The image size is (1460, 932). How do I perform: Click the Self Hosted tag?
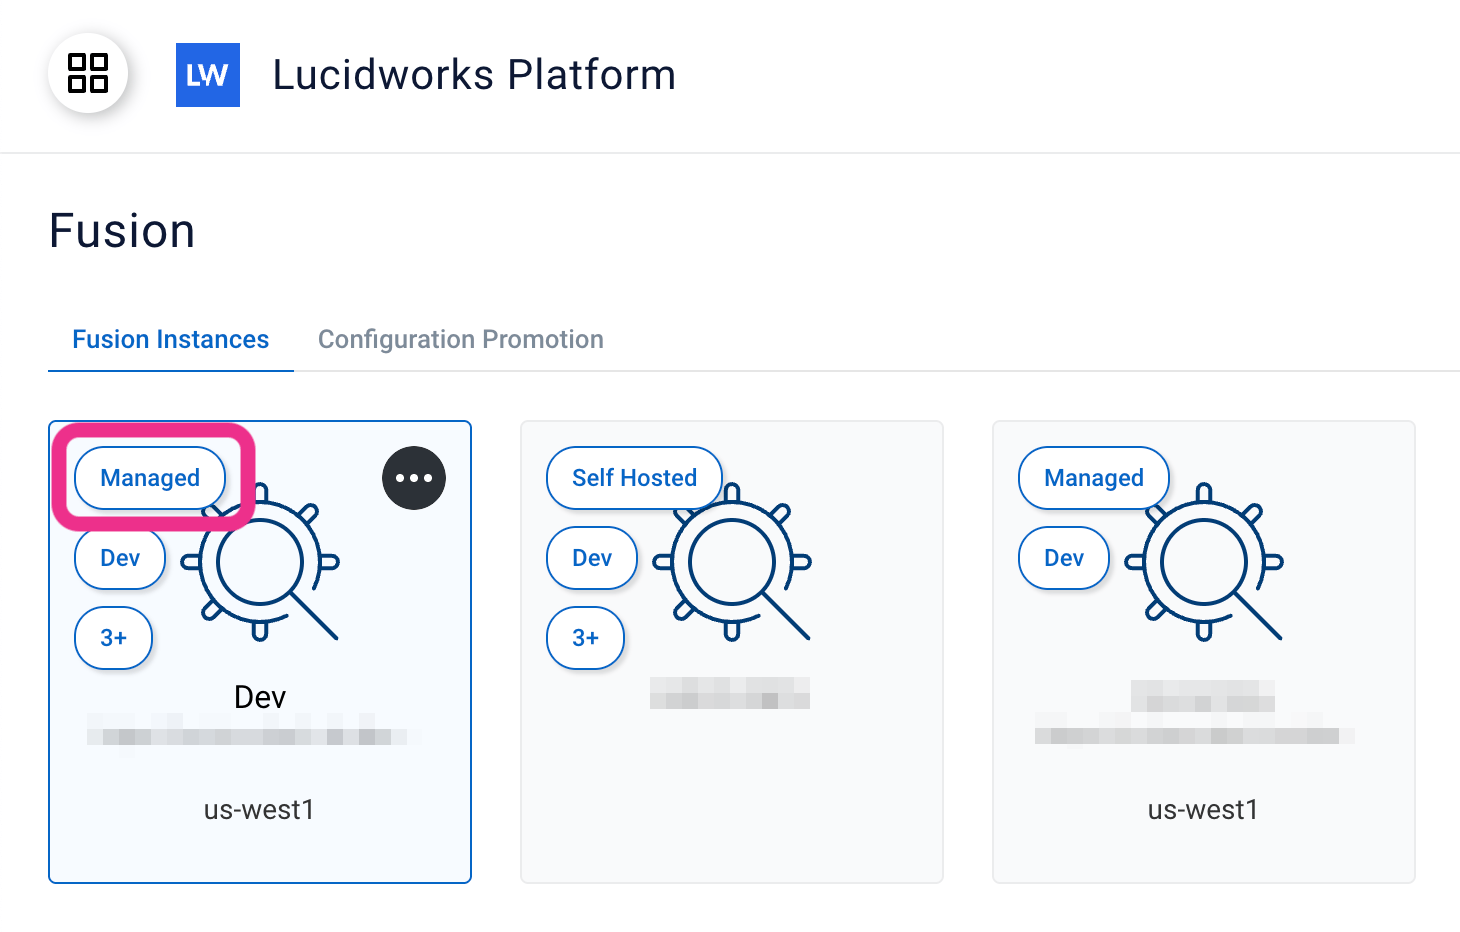pos(635,478)
